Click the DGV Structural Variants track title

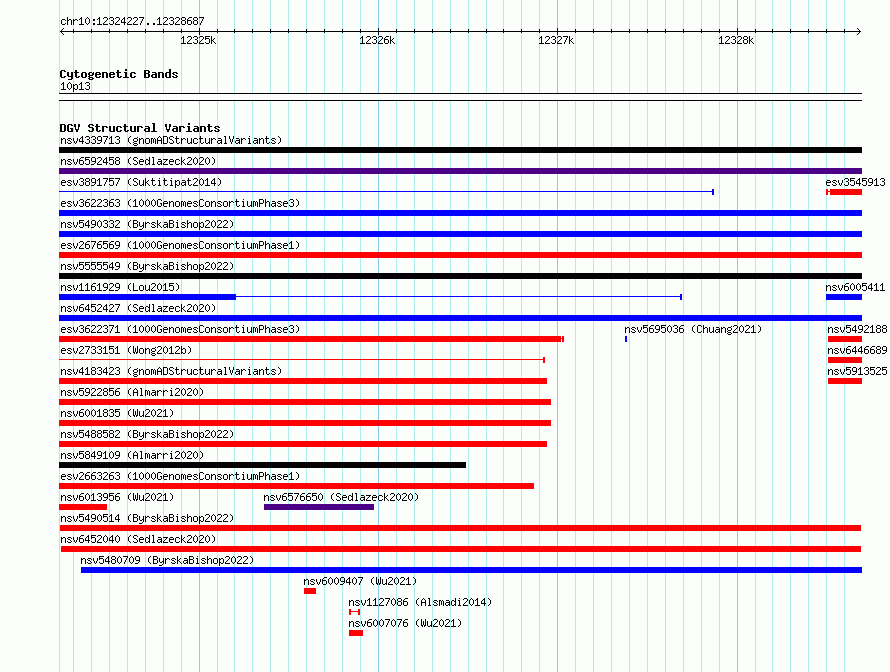click(x=140, y=128)
